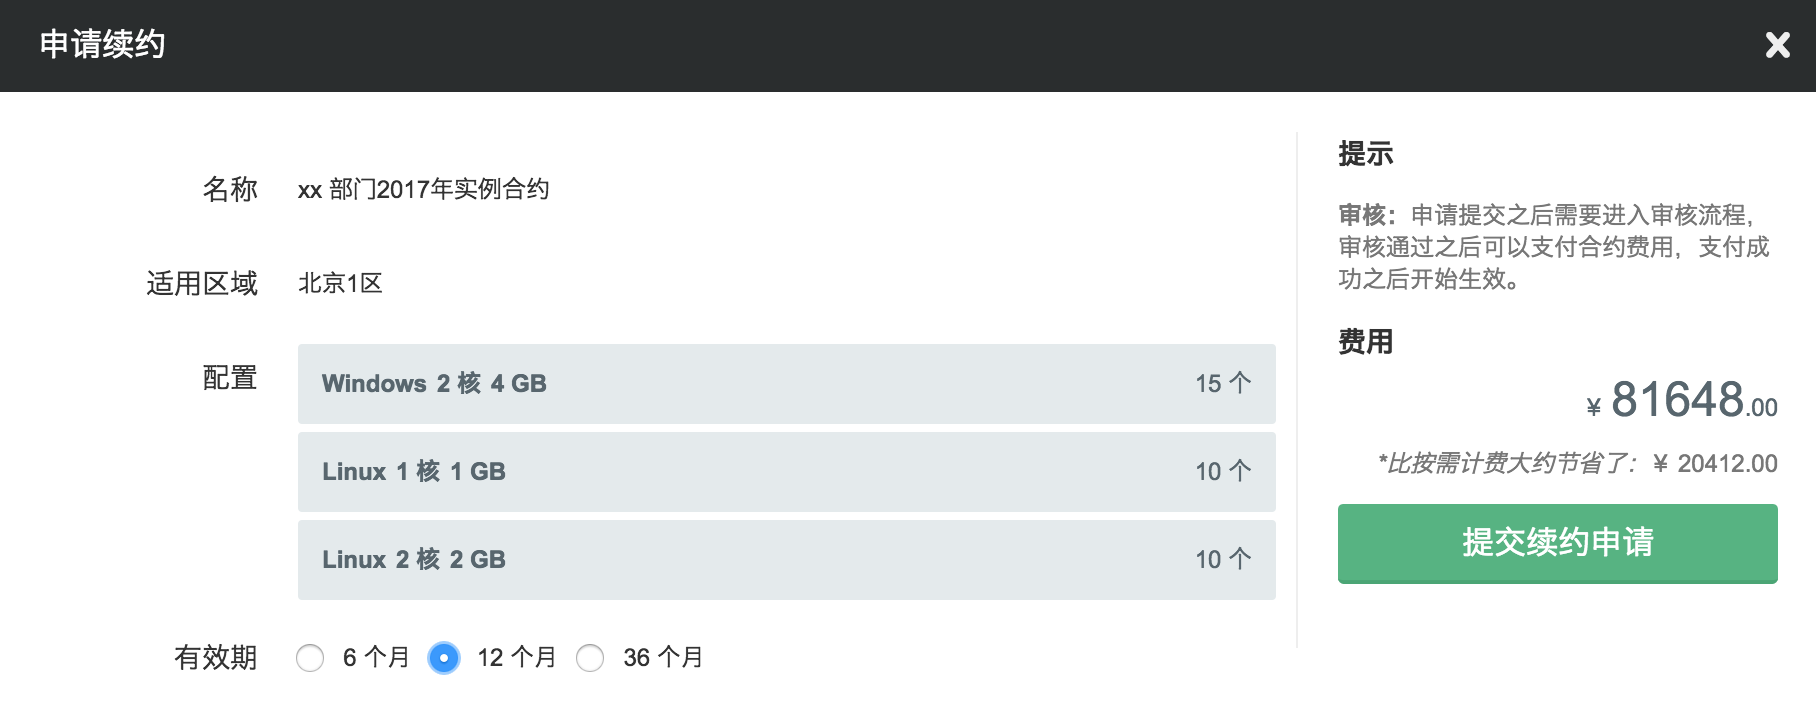Click the 费用 heading
This screenshot has width=1816, height=718.
1365,342
